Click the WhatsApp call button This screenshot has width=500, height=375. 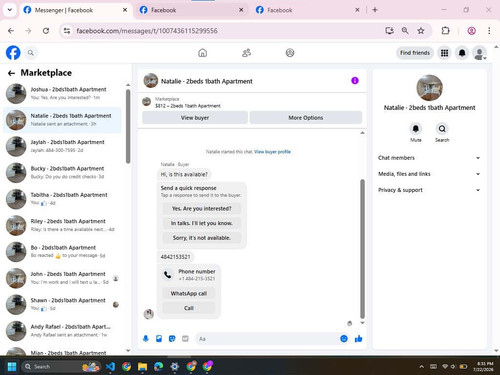coord(189,293)
